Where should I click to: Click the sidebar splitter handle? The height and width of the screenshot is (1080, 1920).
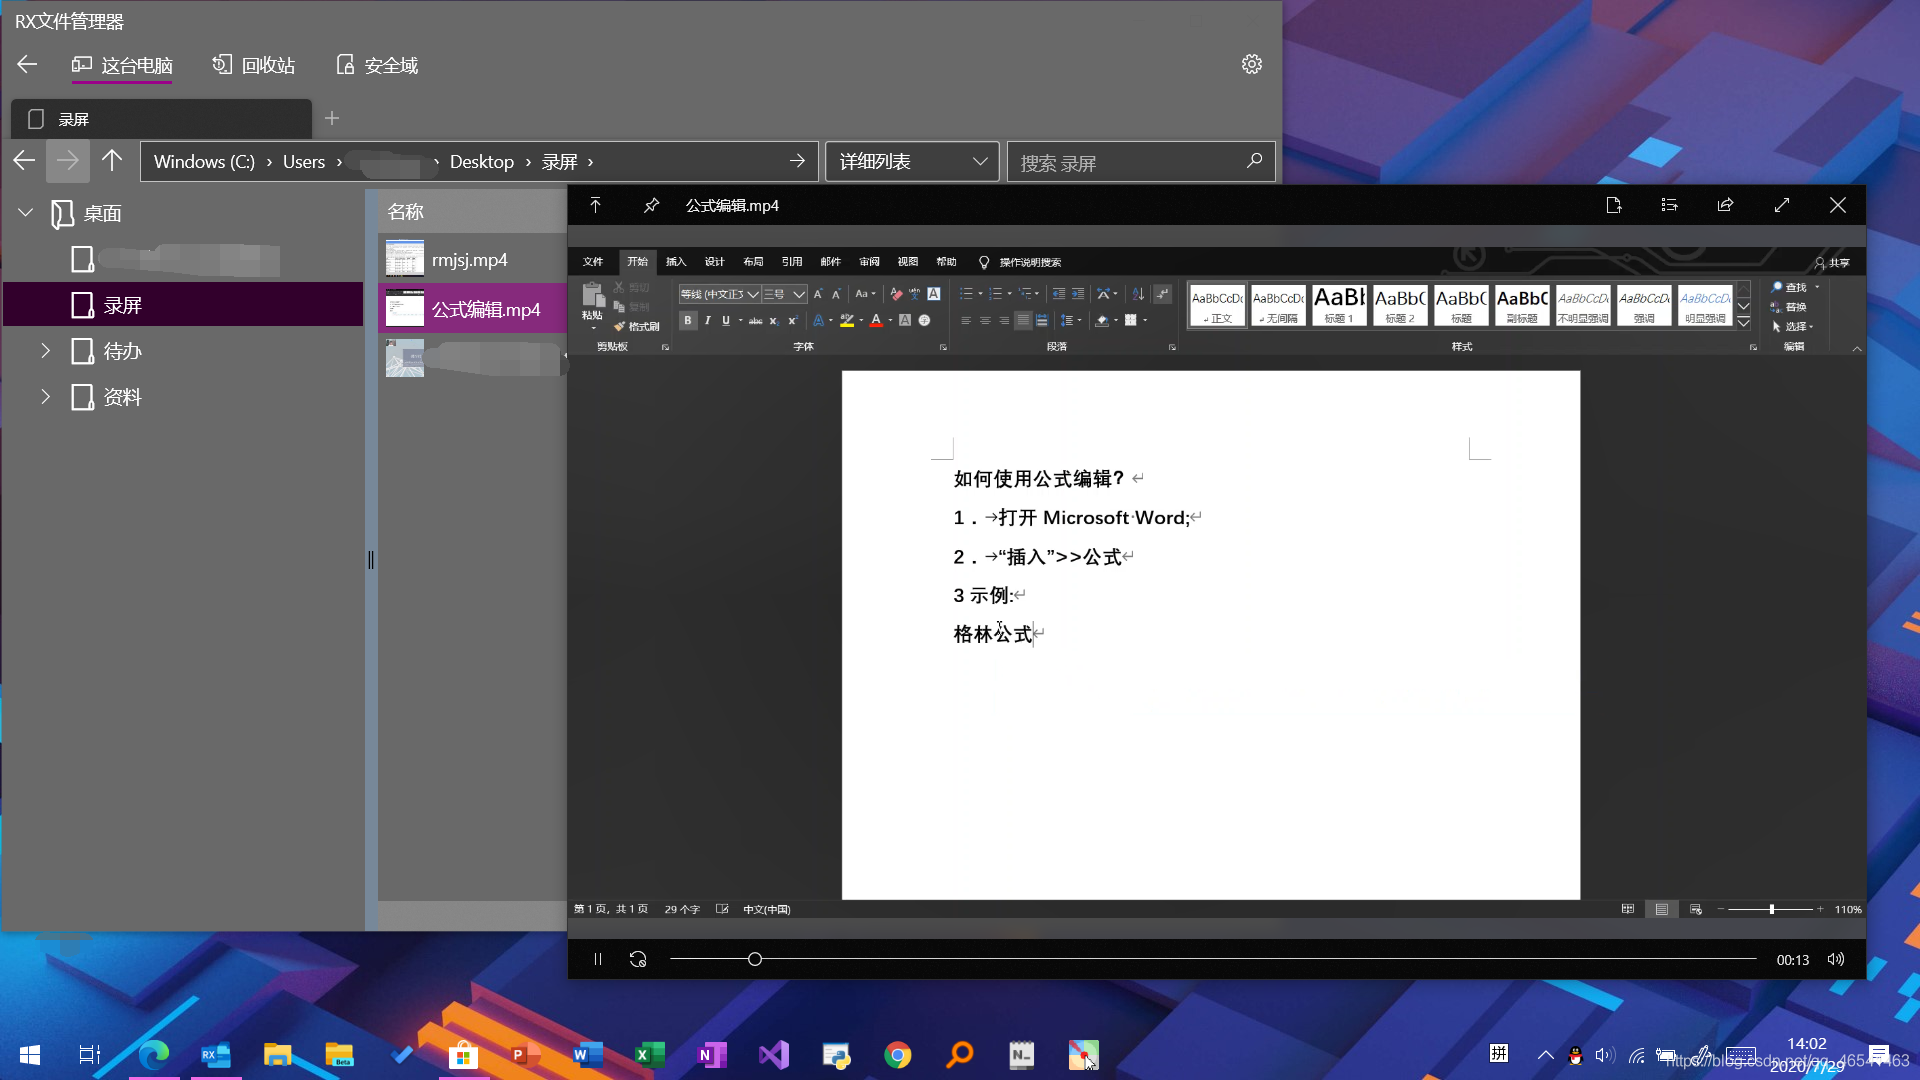(x=371, y=560)
